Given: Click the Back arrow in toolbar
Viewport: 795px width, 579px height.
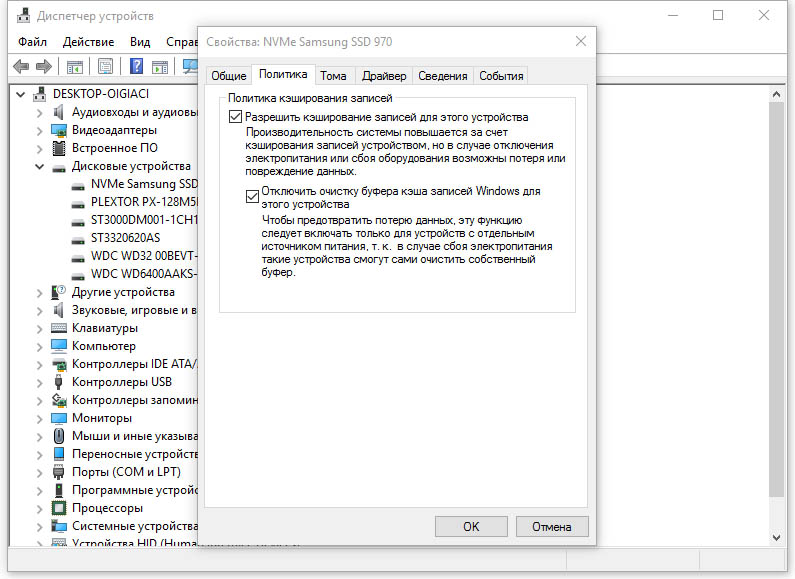Looking at the screenshot, I should (21, 66).
